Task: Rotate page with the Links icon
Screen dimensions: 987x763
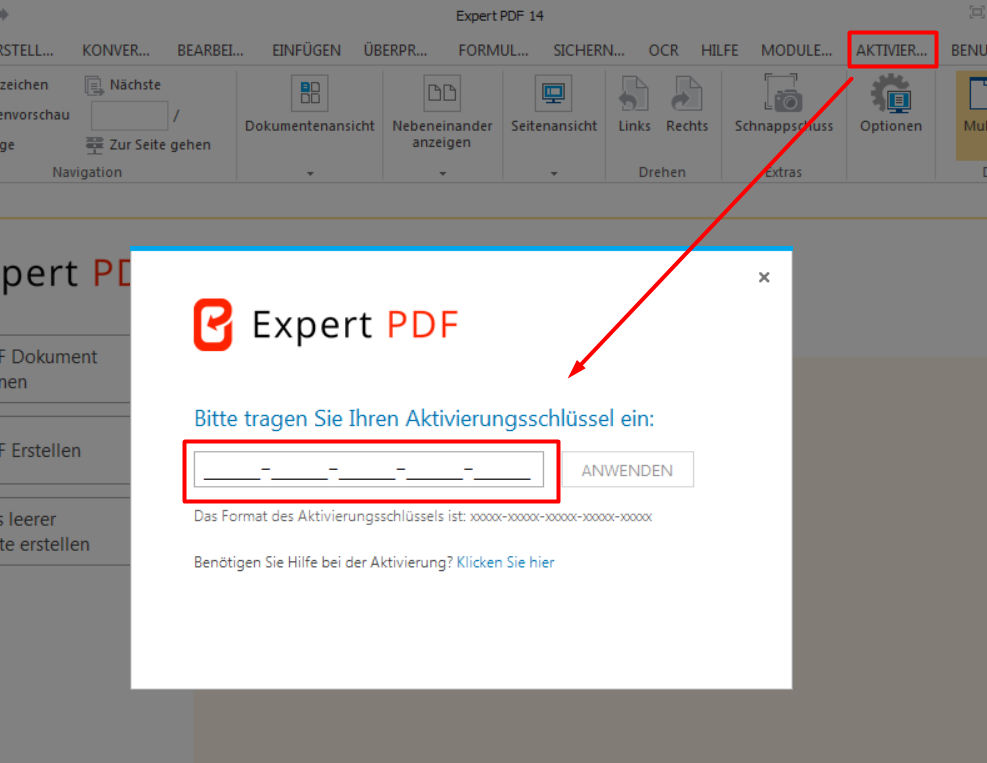Action: (x=634, y=94)
